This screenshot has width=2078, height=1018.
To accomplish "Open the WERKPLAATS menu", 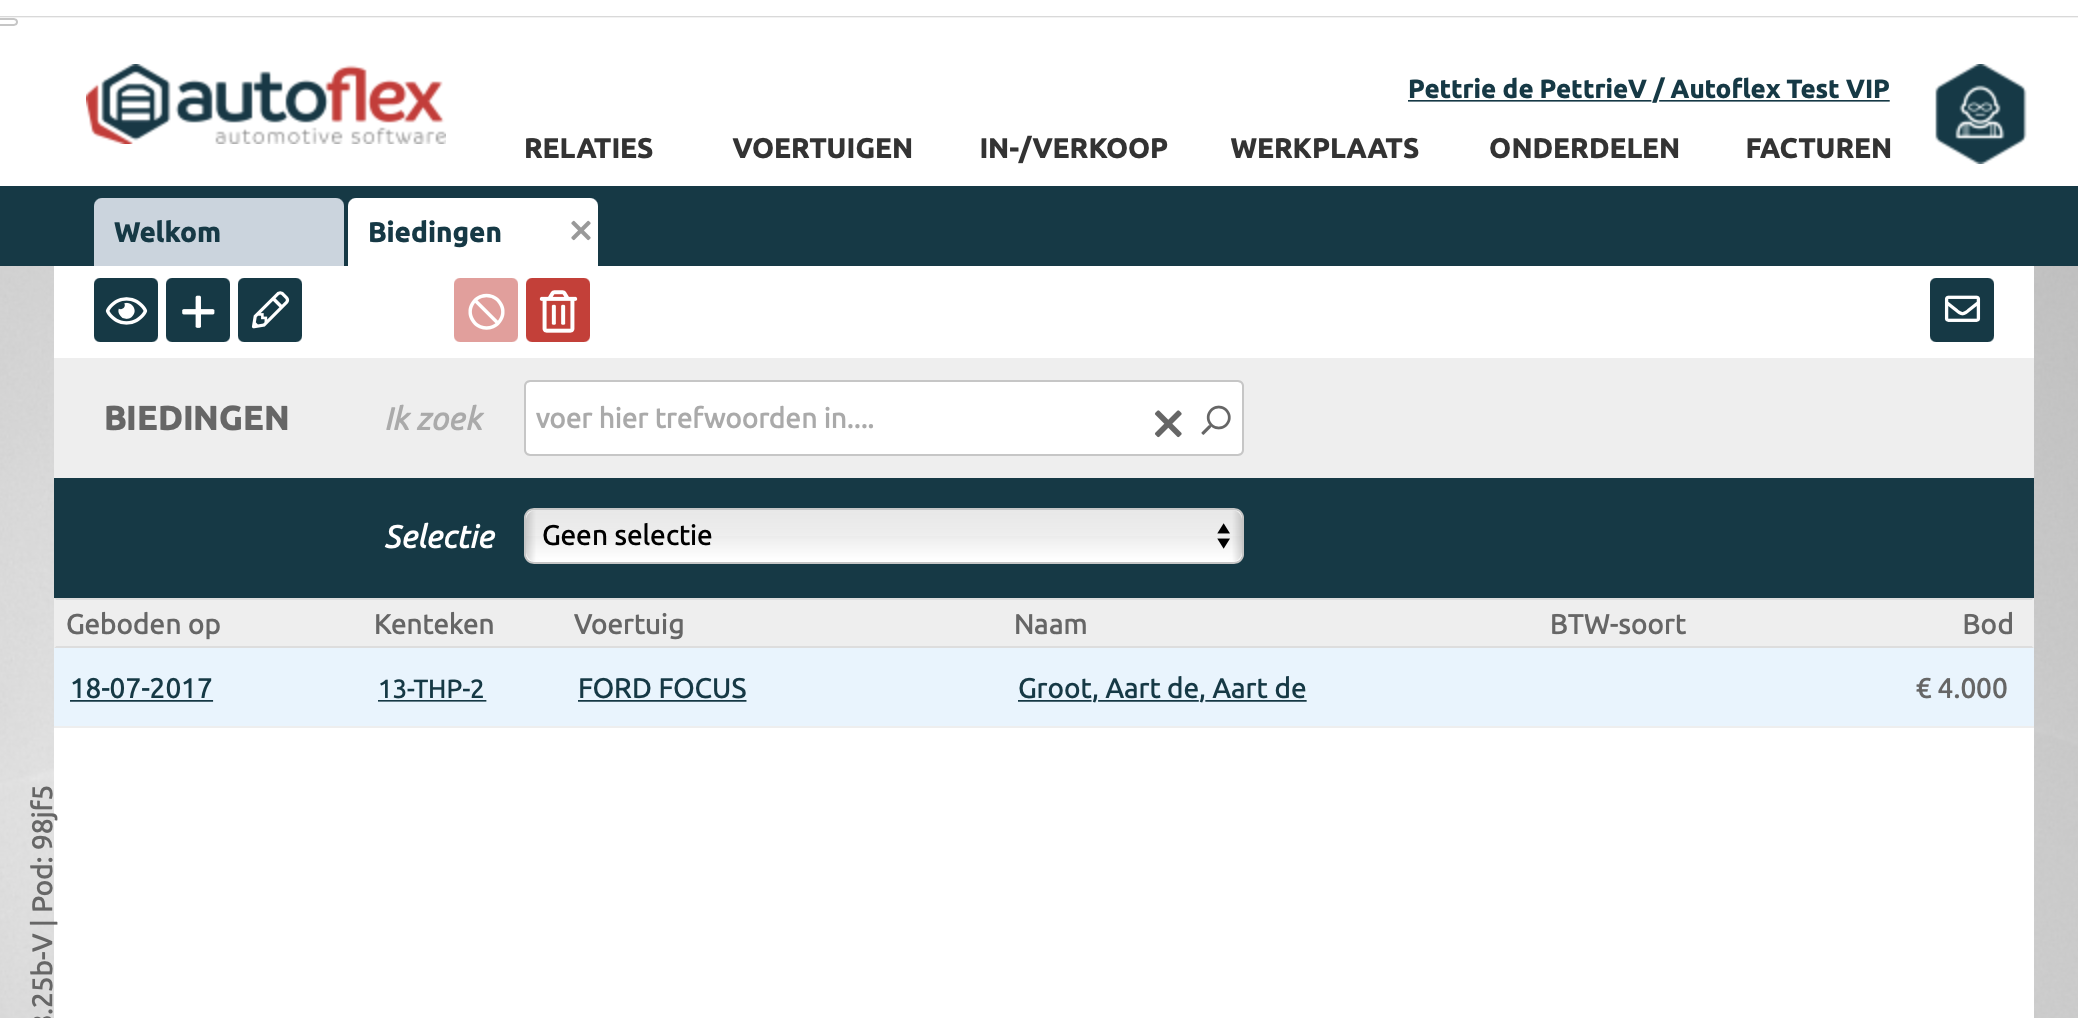I will [1324, 149].
